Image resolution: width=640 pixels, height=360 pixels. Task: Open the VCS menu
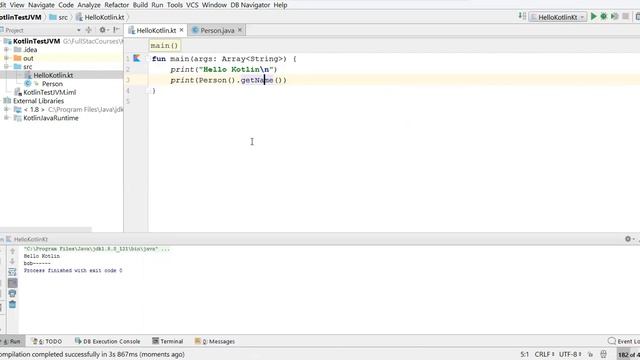[192, 5]
